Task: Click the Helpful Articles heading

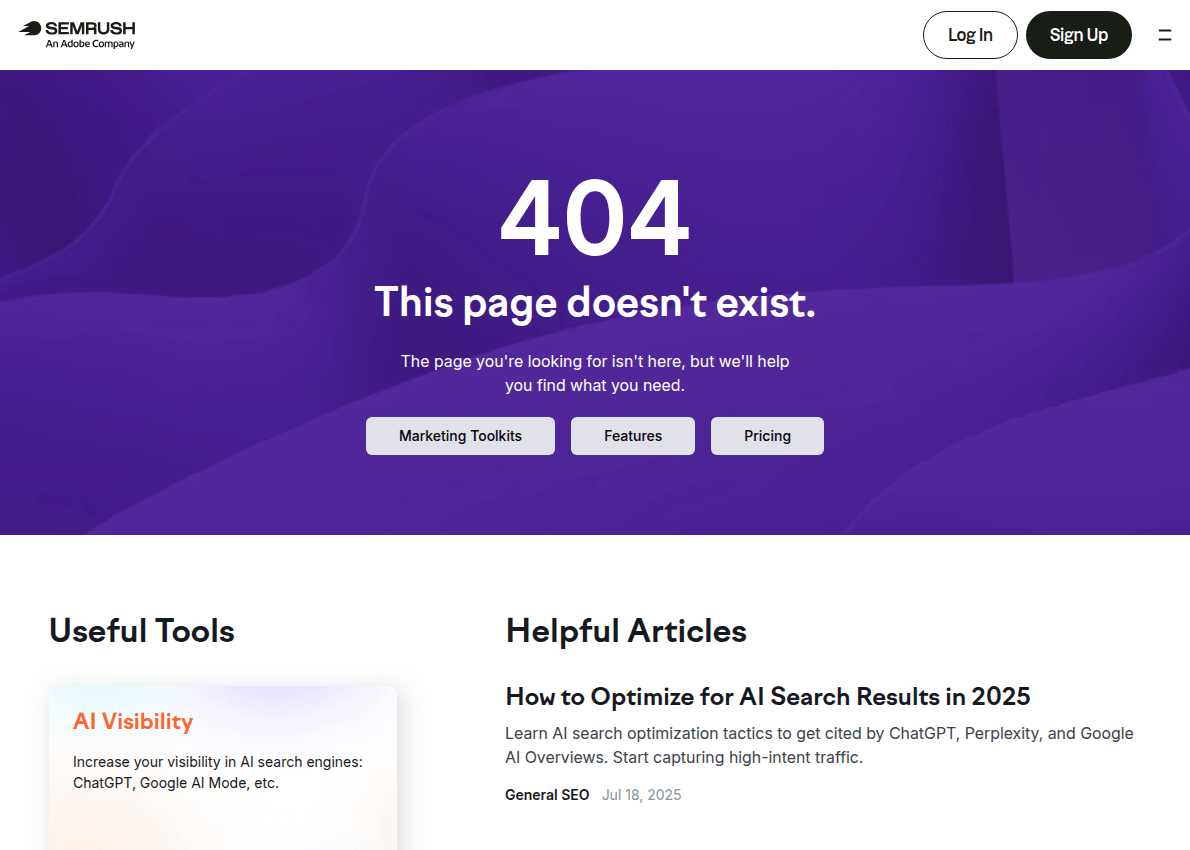Action: 626,631
